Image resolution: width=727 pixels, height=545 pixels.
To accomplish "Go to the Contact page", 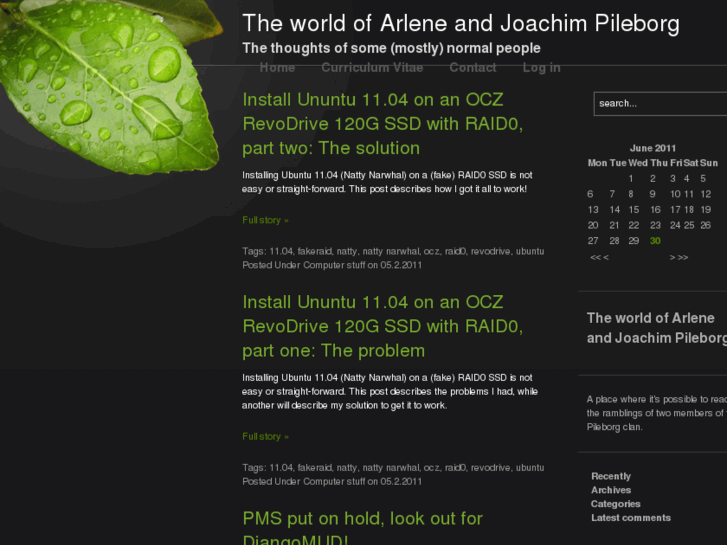I will click(472, 68).
